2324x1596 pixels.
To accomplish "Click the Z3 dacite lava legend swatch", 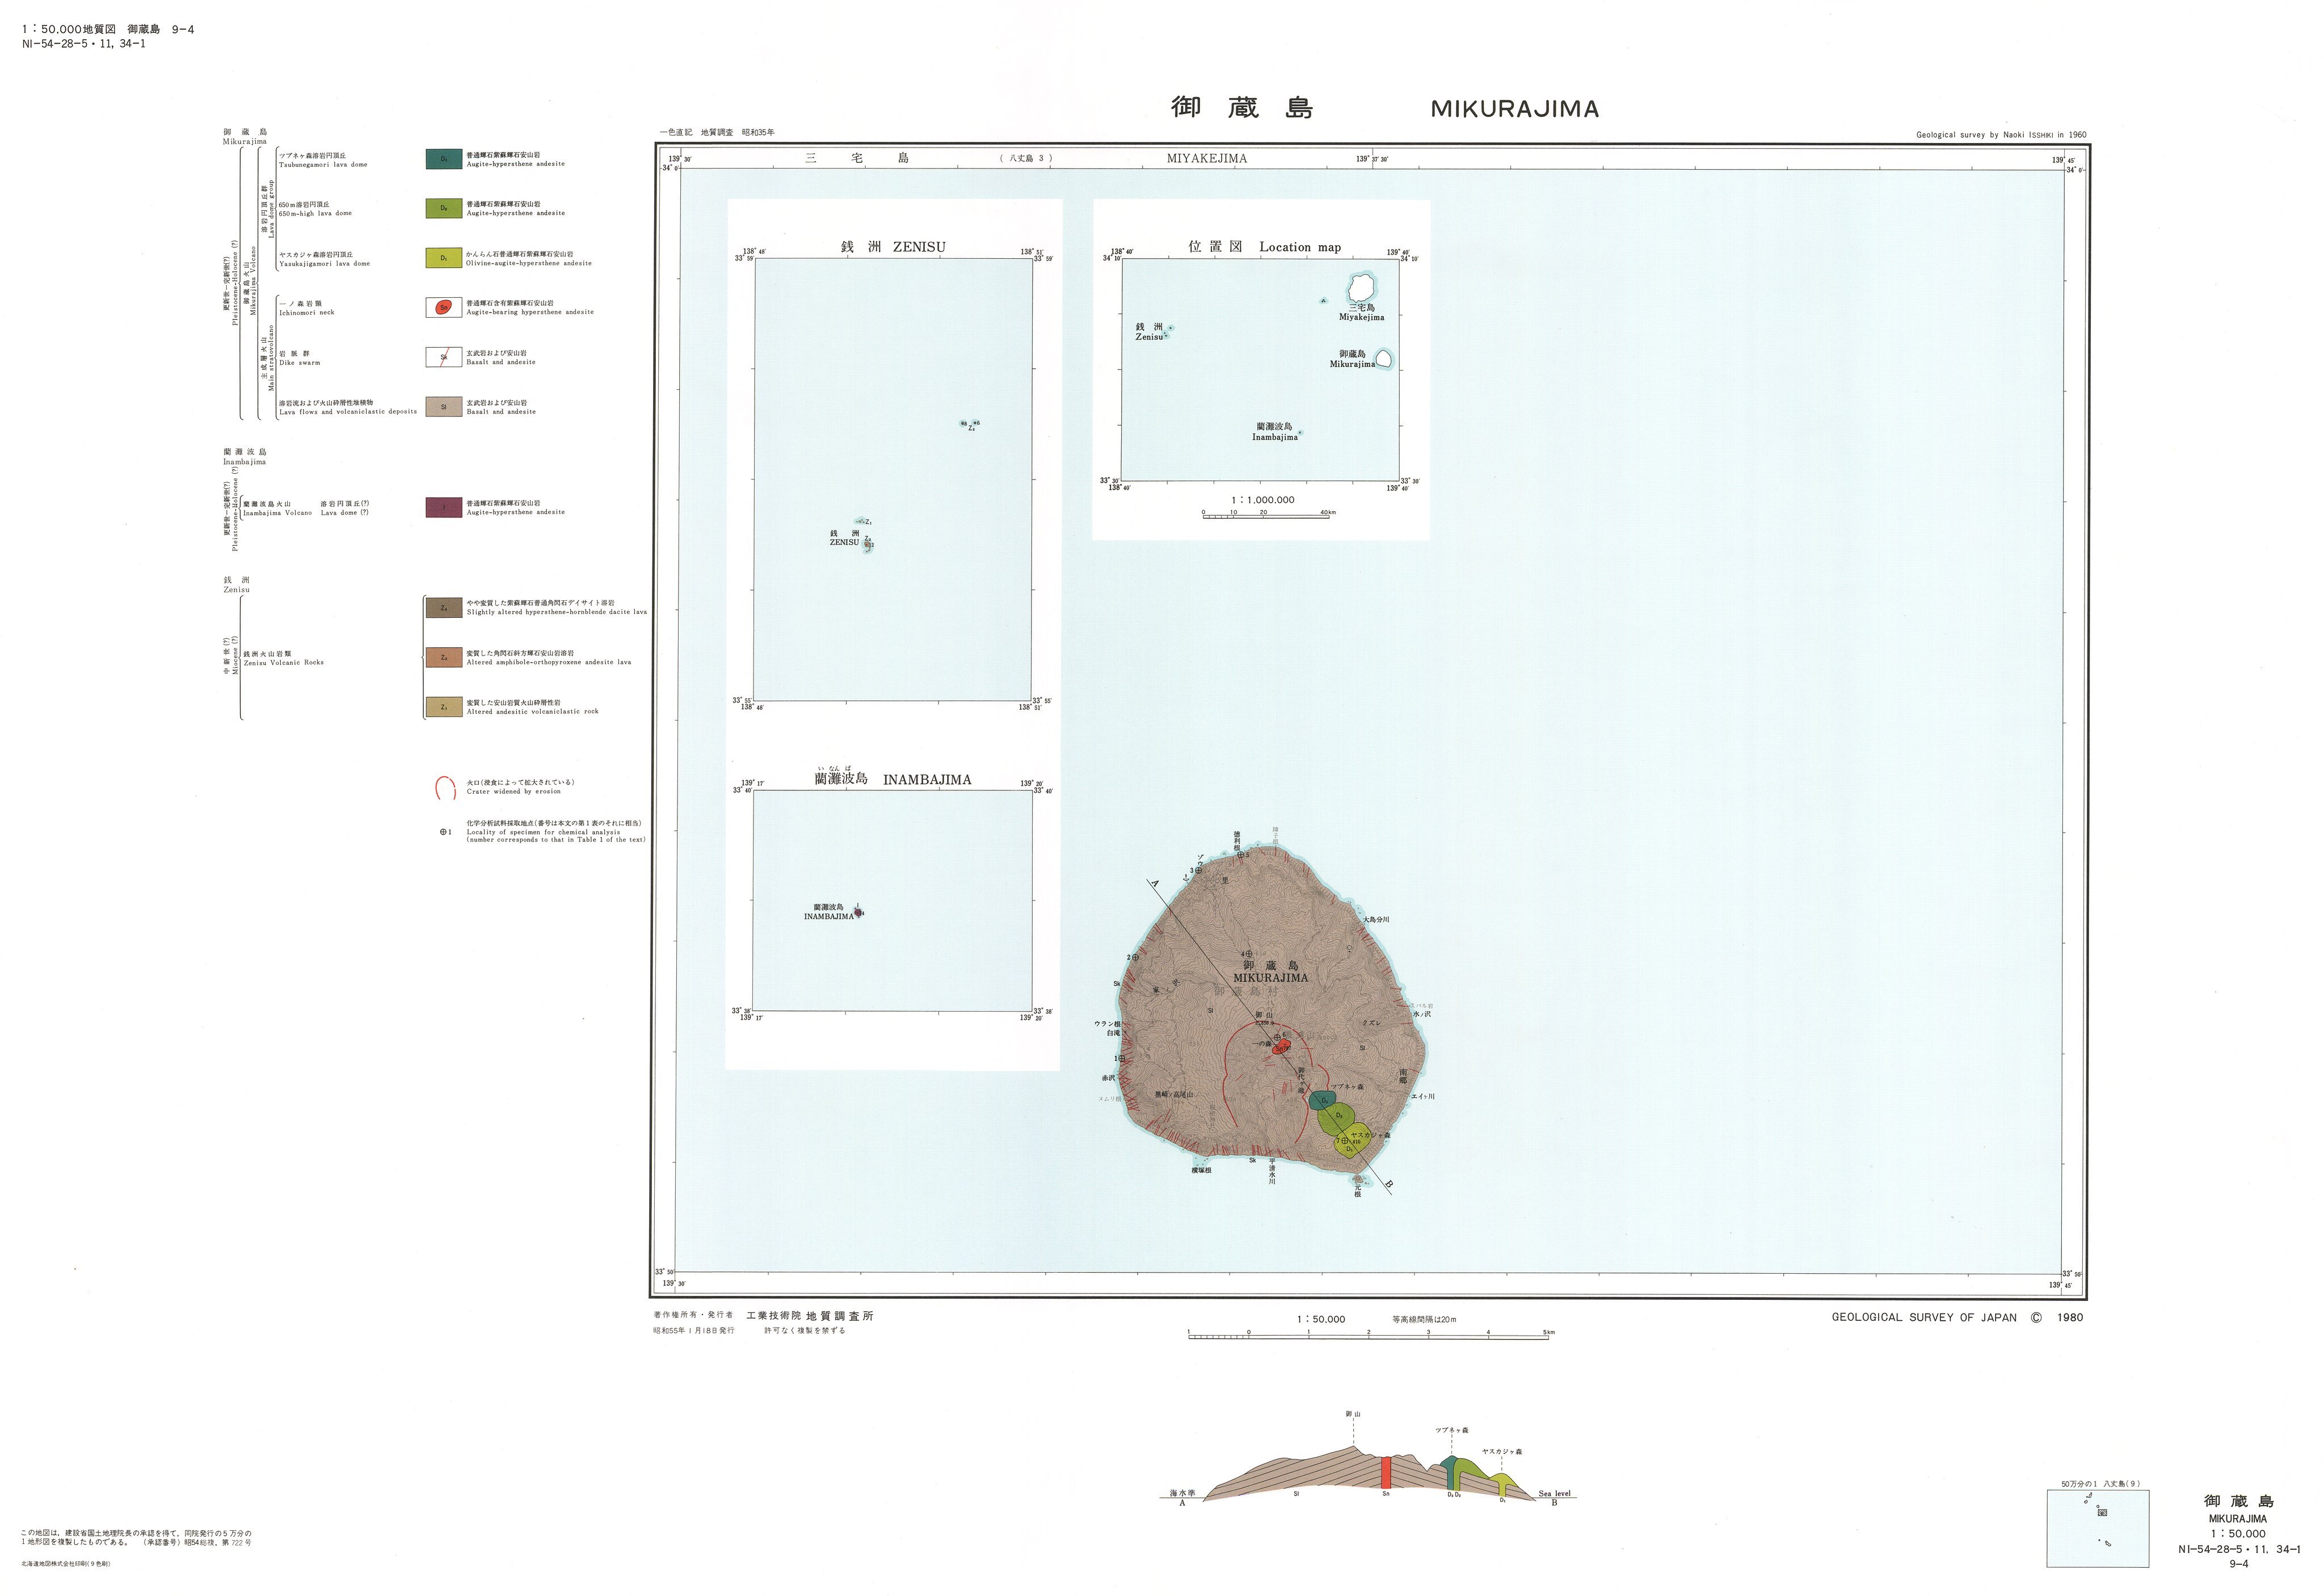I will point(443,607).
